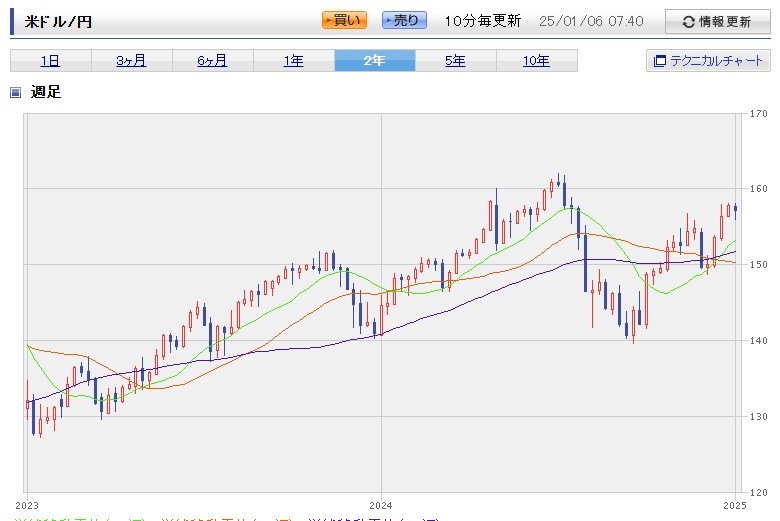
Task: Choose the 1年 period tab
Action: (293, 61)
